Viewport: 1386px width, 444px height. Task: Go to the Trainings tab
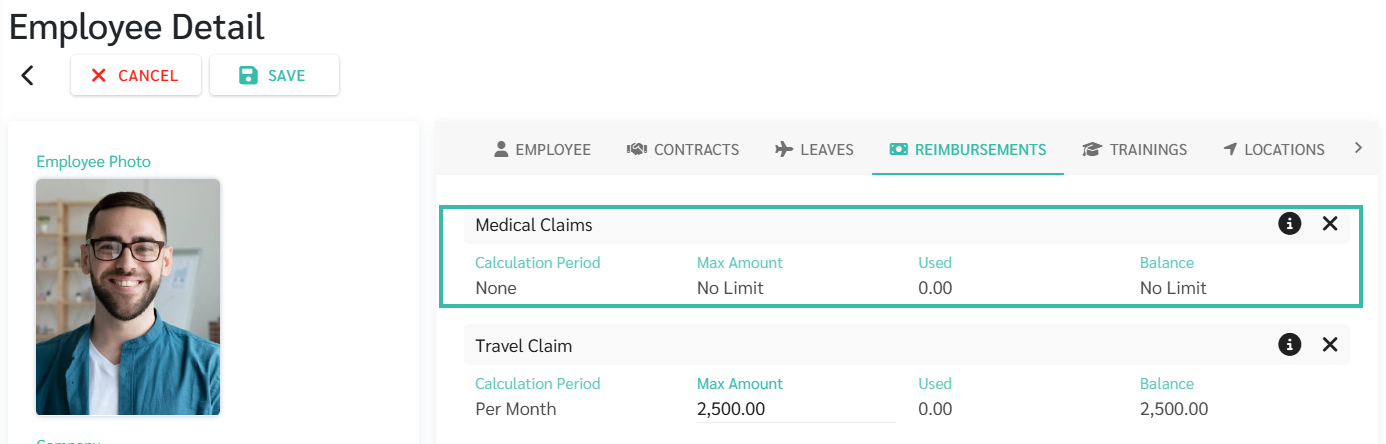click(x=1135, y=149)
